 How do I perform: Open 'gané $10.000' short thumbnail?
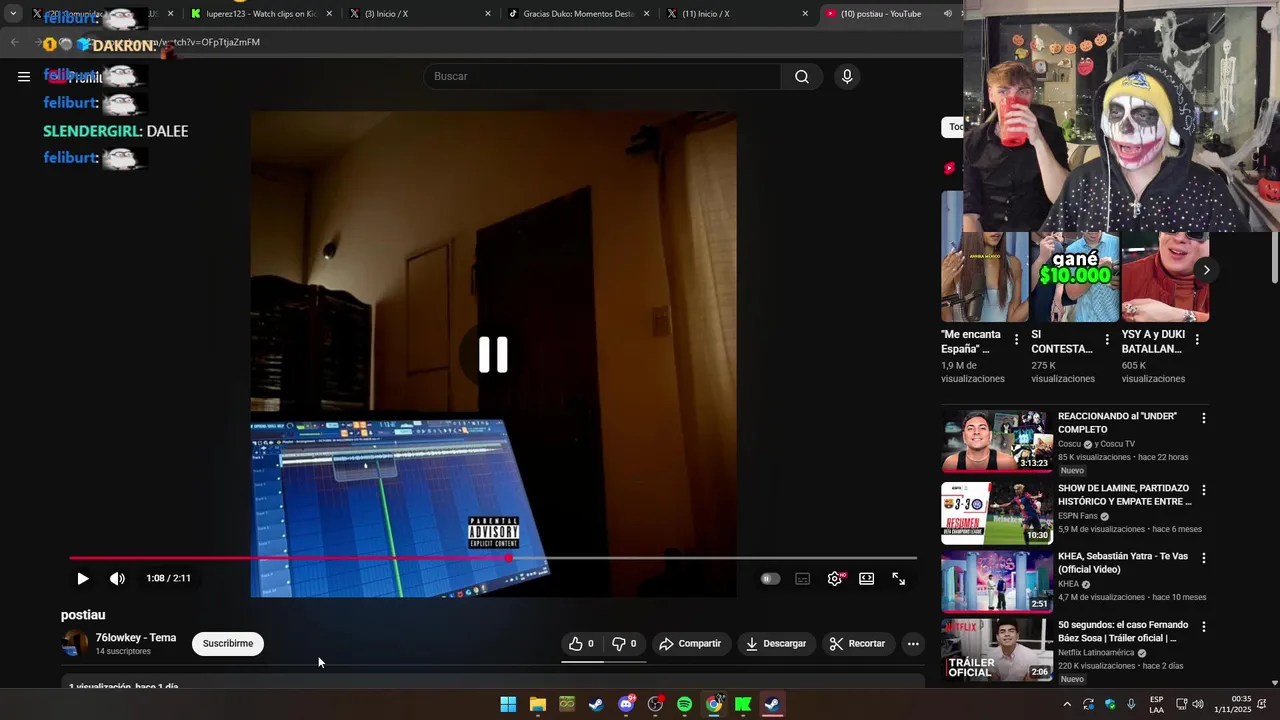1075,277
